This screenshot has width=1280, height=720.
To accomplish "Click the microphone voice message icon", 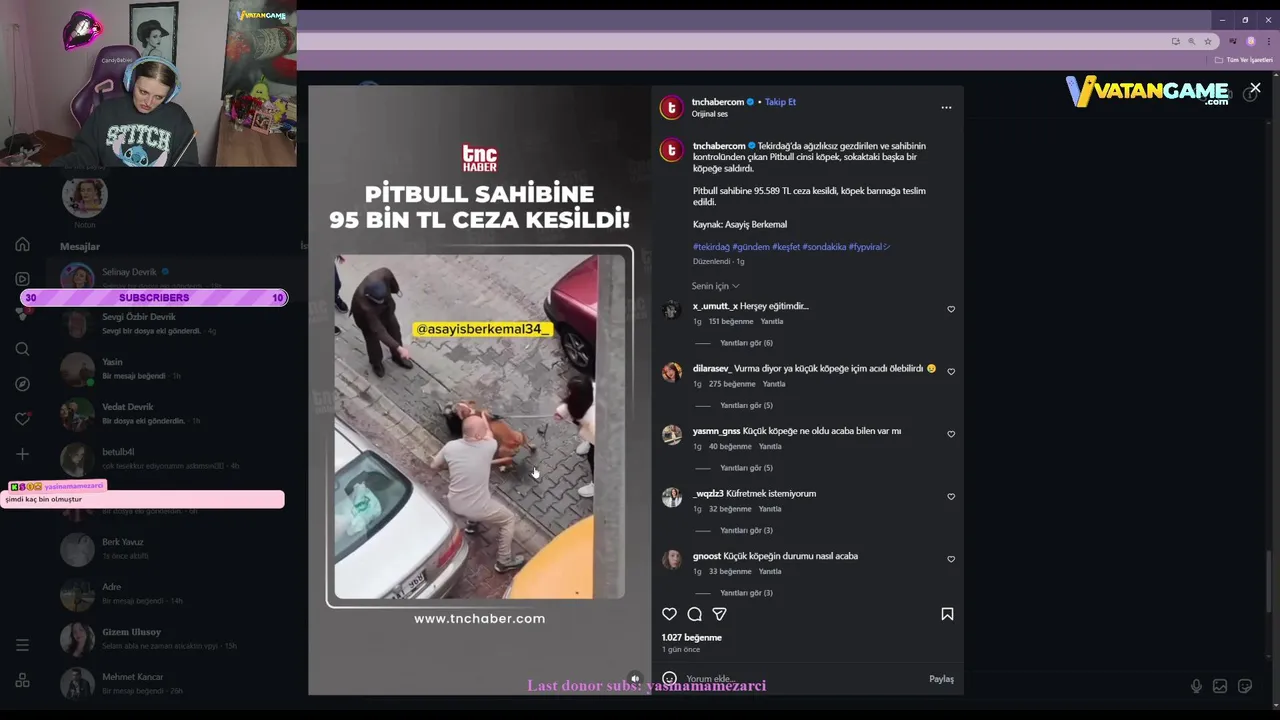I will click(1196, 686).
